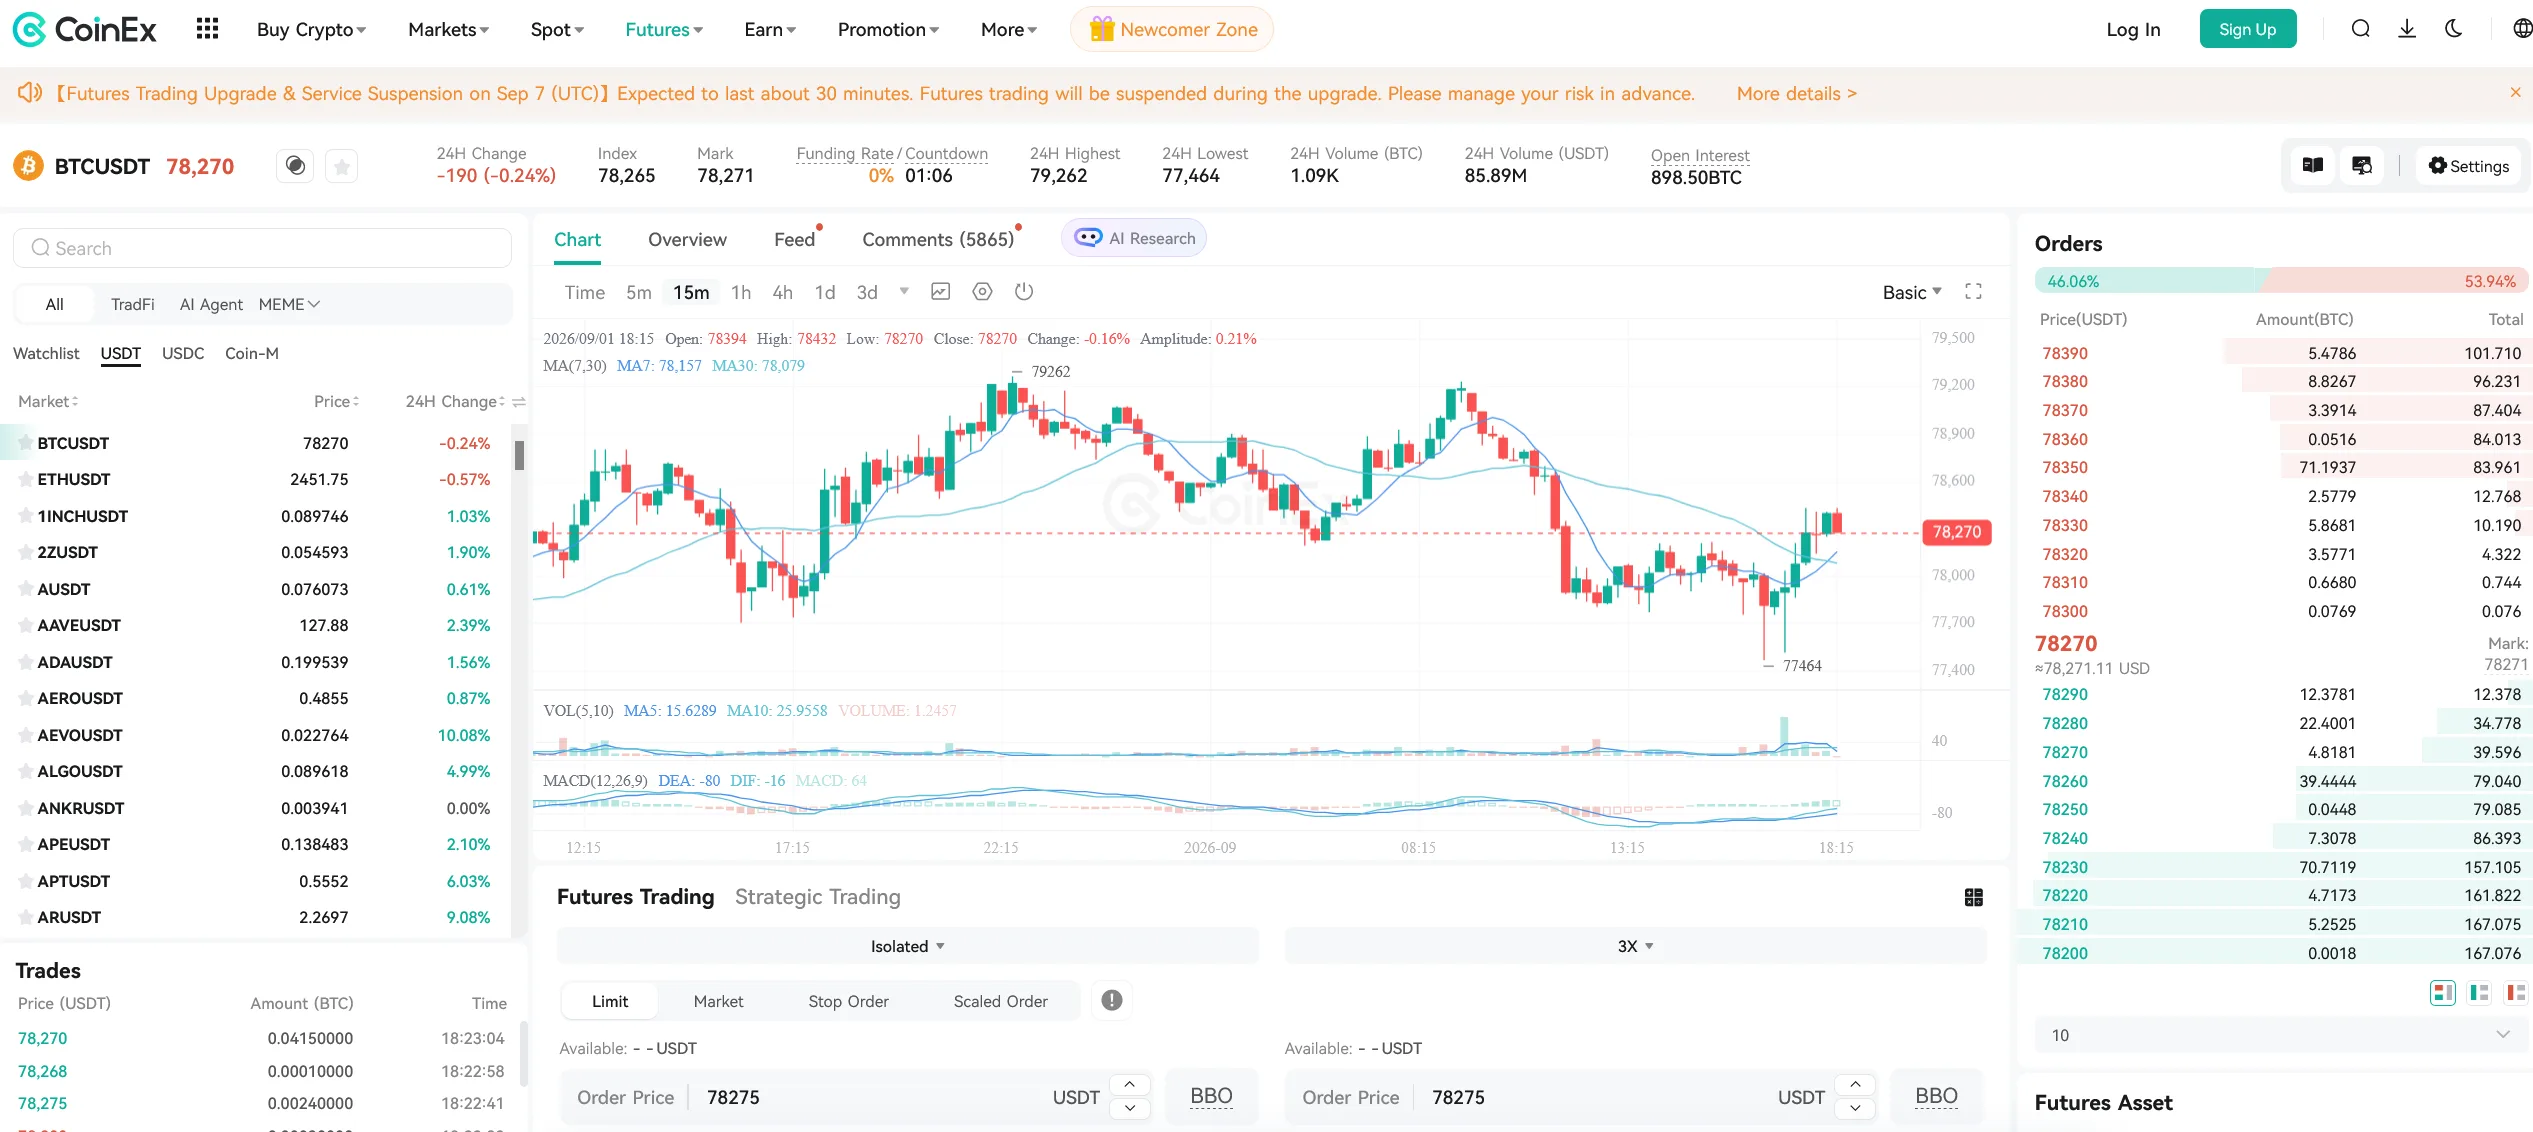Click the announcement speaker icon

click(30, 93)
